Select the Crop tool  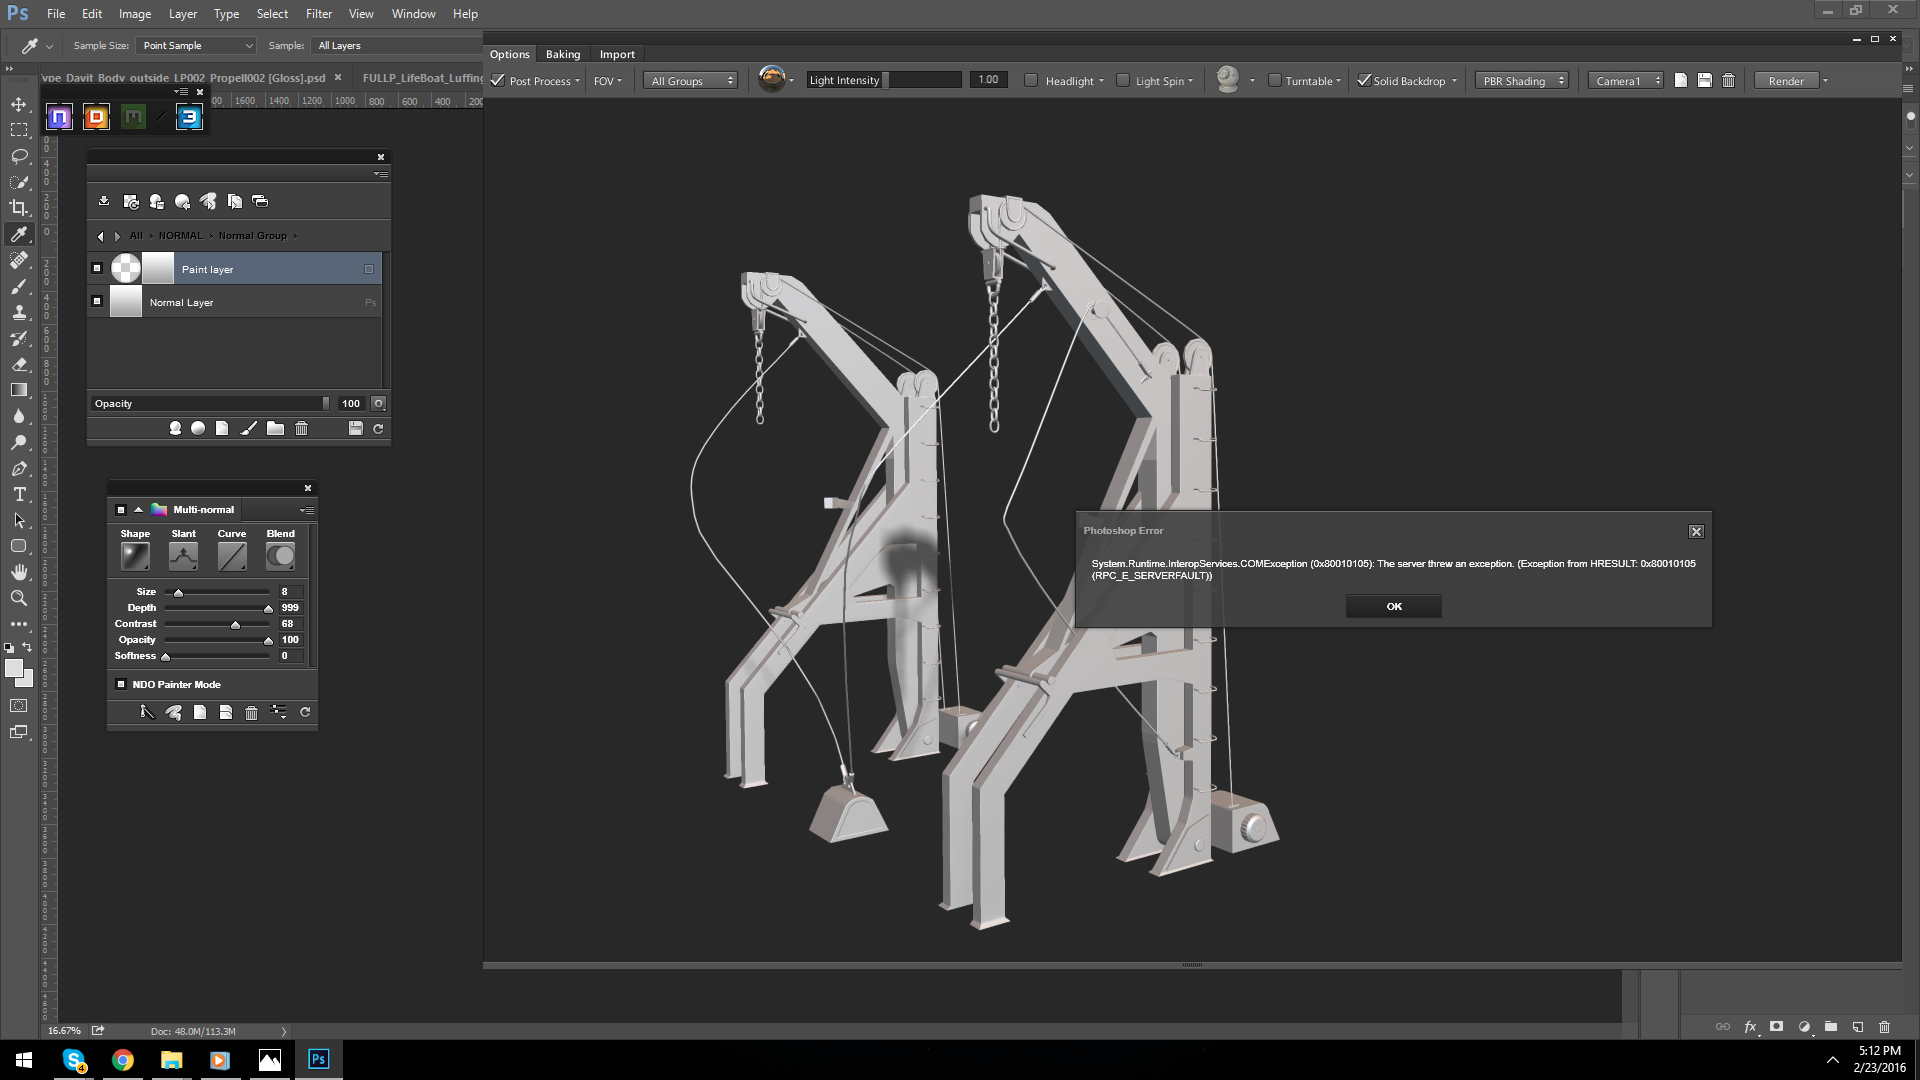click(x=19, y=208)
